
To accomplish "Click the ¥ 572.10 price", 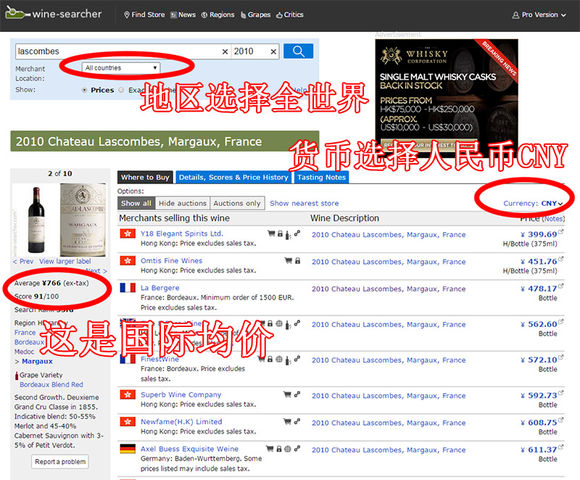I will [539, 360].
